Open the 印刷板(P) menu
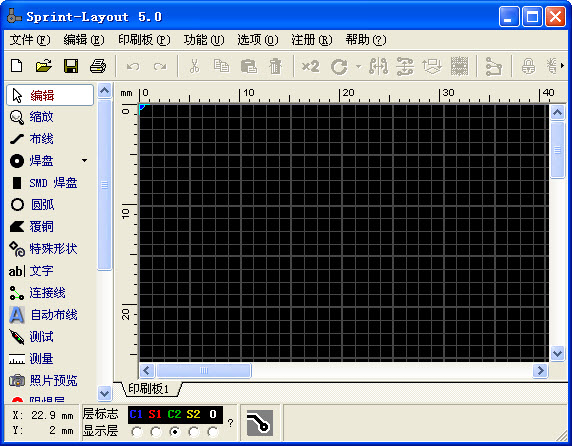Viewport: 572px width, 446px height. [144, 40]
